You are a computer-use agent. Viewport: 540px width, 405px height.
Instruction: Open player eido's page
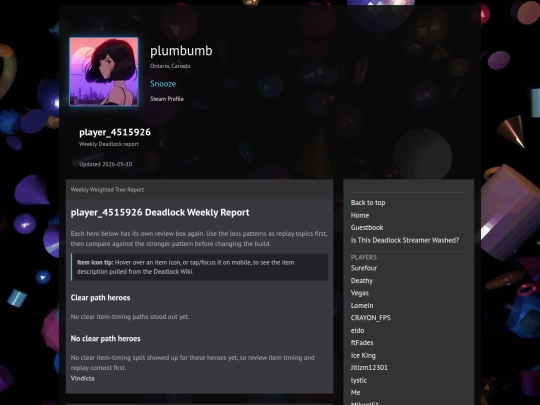coord(357,330)
